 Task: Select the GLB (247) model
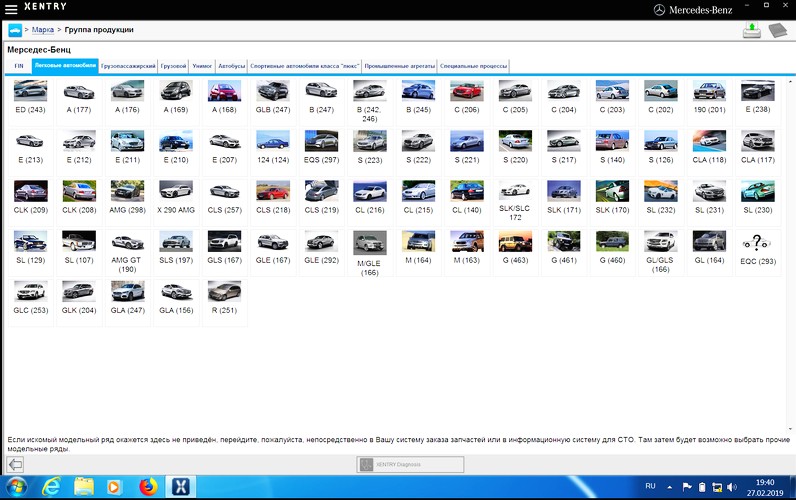click(273, 100)
